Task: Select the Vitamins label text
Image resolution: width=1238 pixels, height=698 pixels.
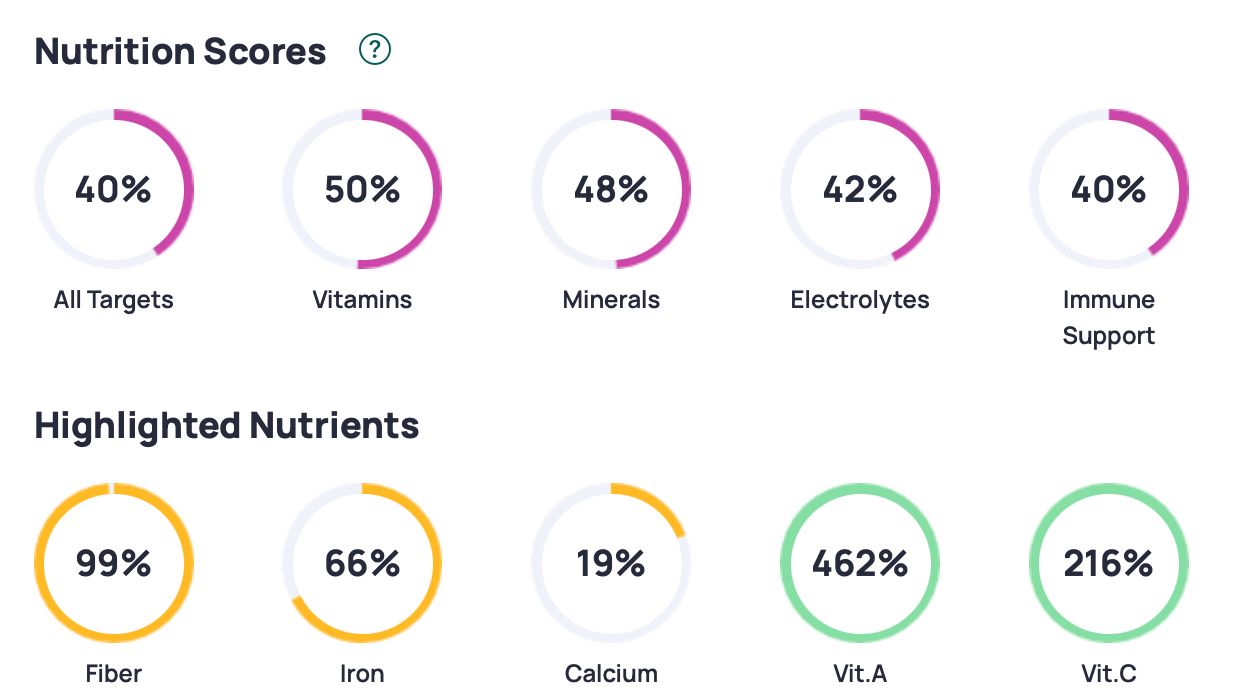Action: click(362, 300)
